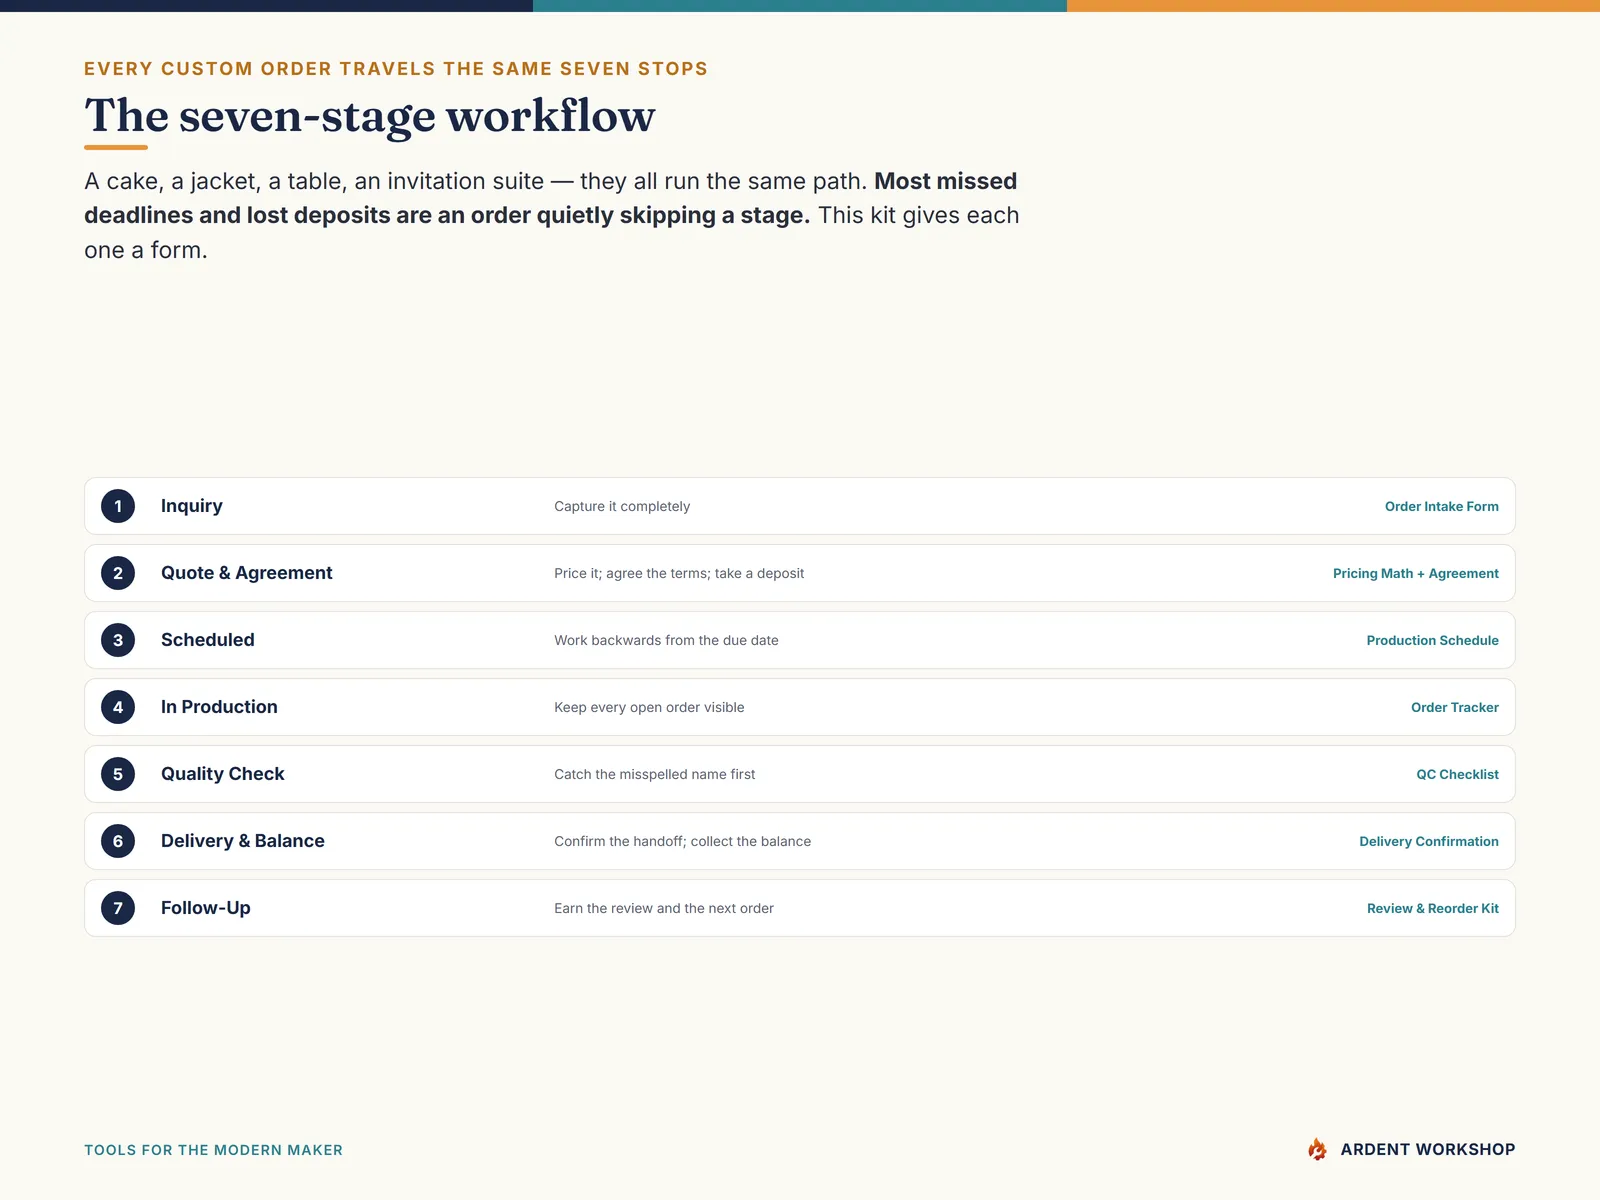The image size is (1600, 1200).
Task: Click 'Catch the misspelled name first' text
Action: pyautogui.click(x=655, y=774)
